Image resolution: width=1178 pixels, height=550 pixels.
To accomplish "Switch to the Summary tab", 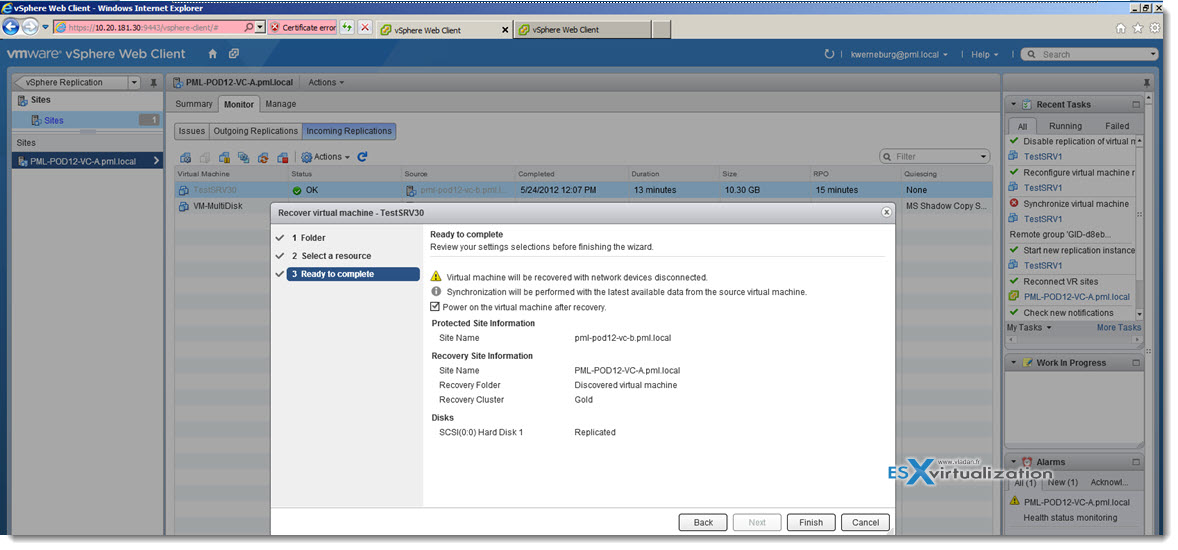I will 194,104.
